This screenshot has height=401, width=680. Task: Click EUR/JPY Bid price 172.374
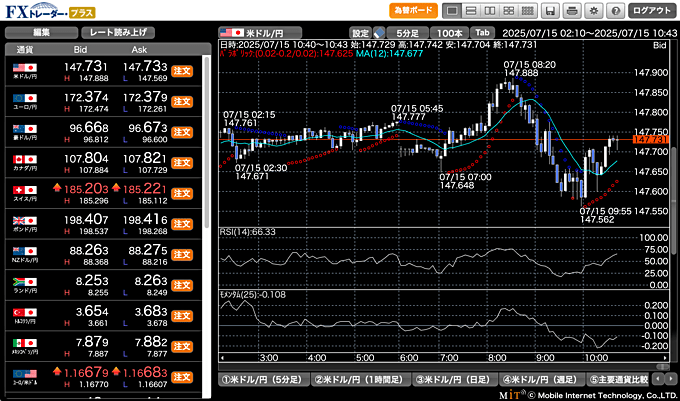pyautogui.click(x=86, y=97)
